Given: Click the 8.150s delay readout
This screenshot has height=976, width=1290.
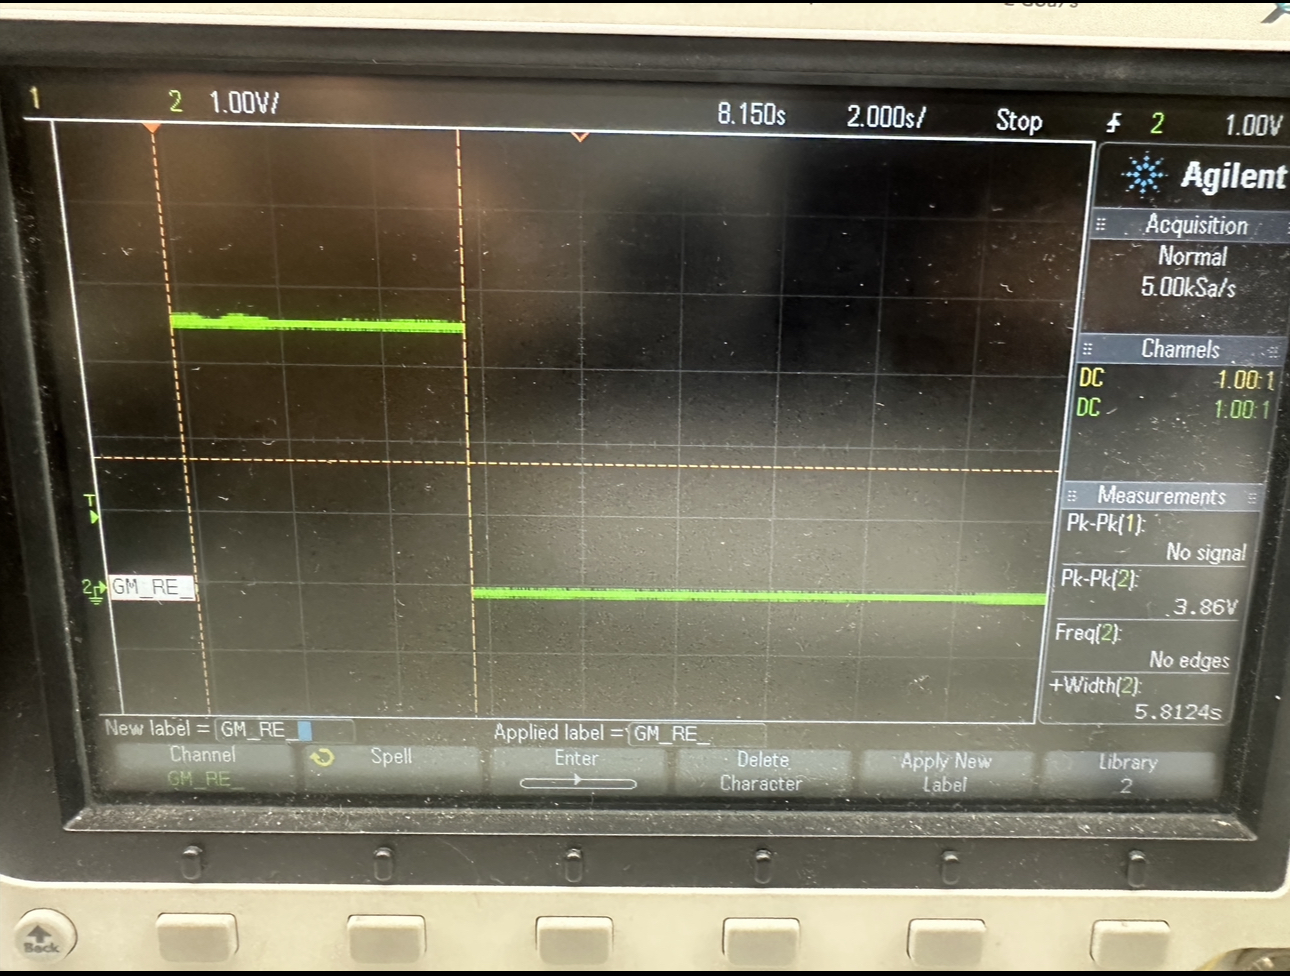Looking at the screenshot, I should click(x=751, y=115).
